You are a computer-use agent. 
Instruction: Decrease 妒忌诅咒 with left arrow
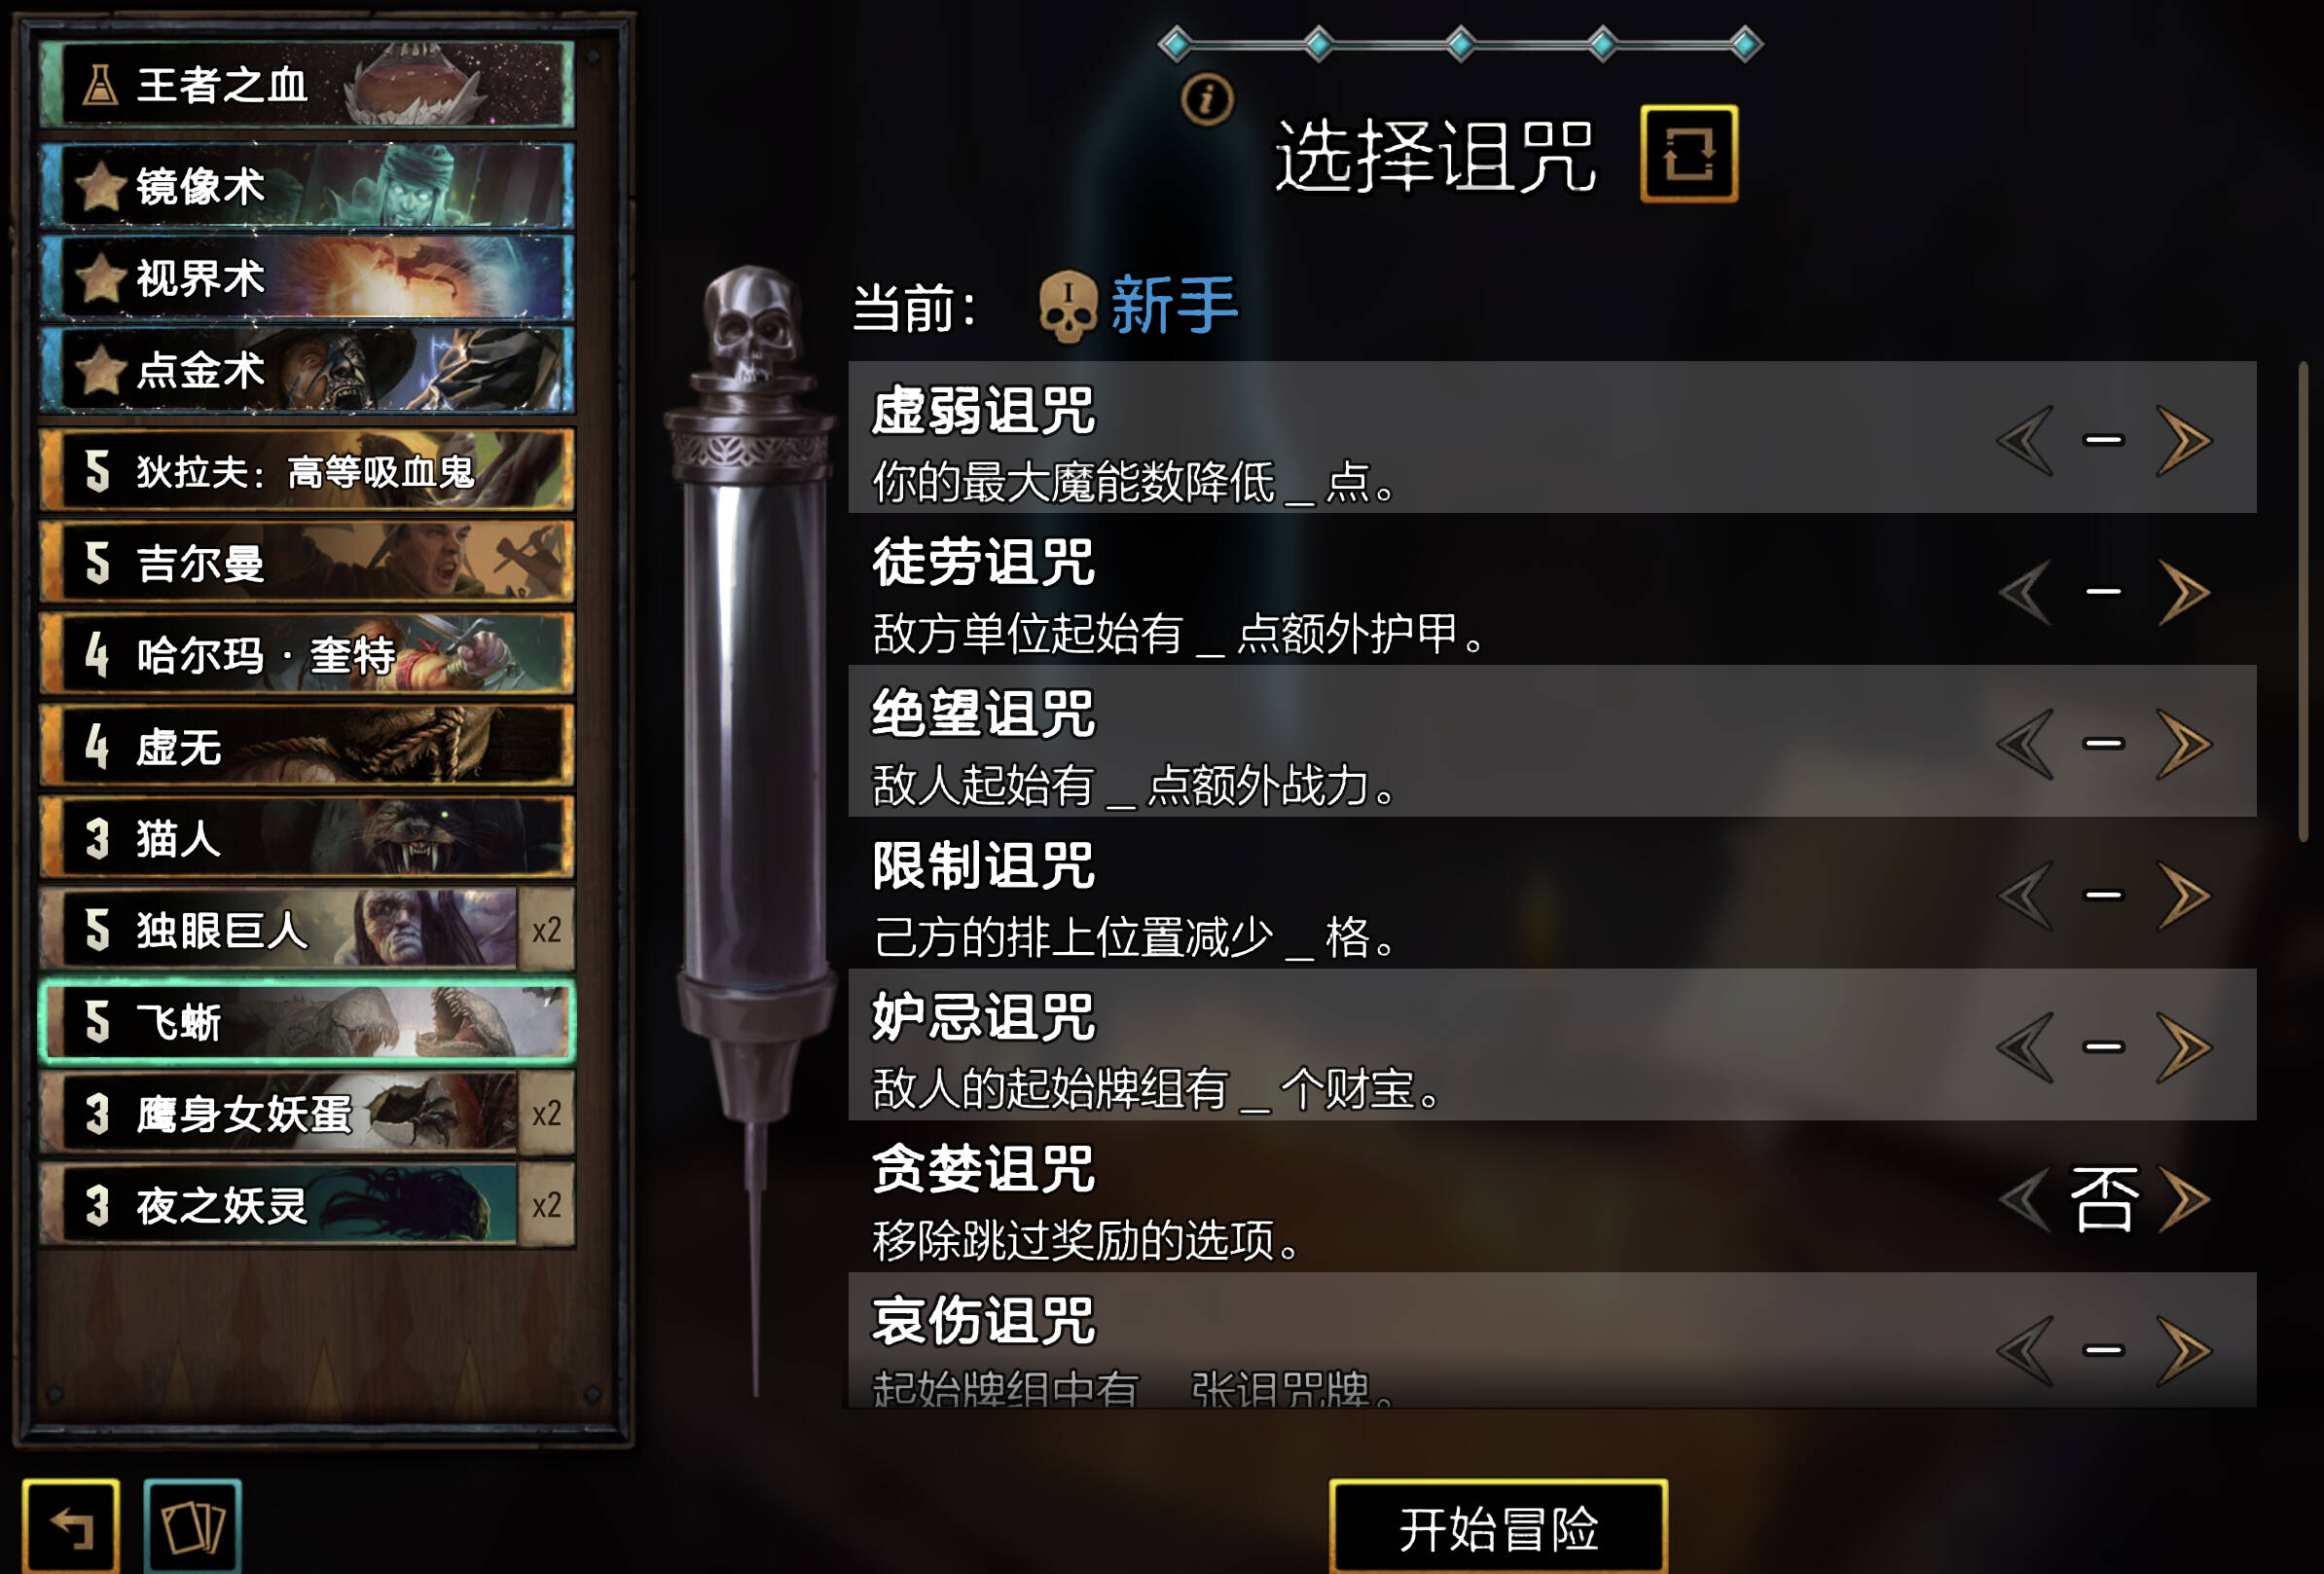(2025, 1047)
